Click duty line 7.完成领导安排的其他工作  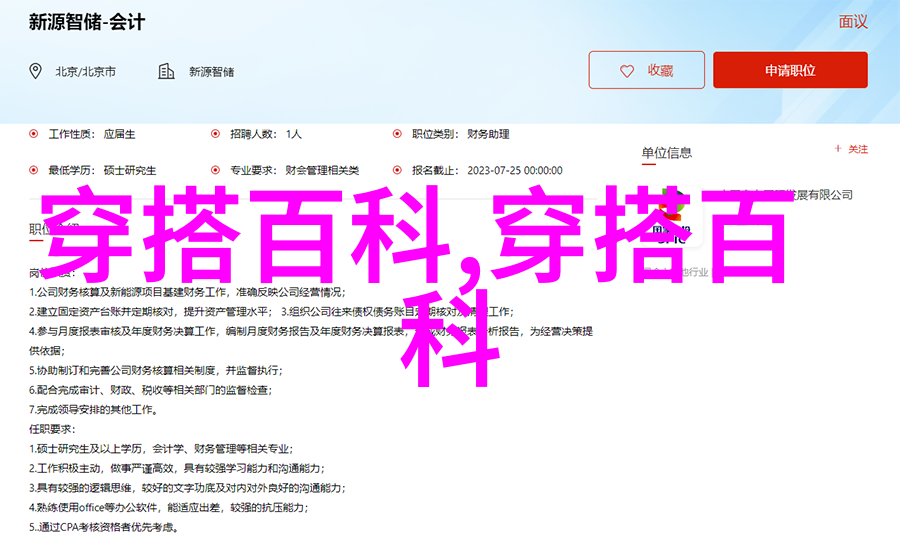tap(94, 409)
